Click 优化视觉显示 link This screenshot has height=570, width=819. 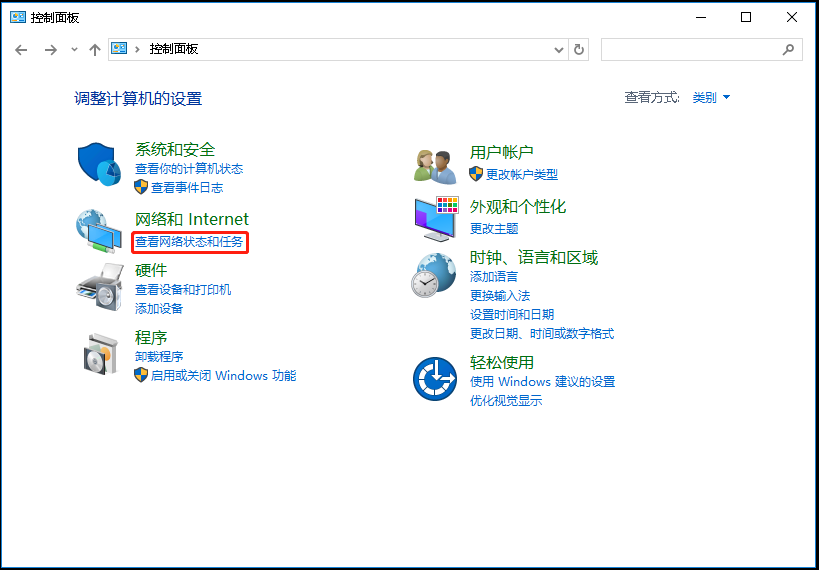tap(506, 401)
